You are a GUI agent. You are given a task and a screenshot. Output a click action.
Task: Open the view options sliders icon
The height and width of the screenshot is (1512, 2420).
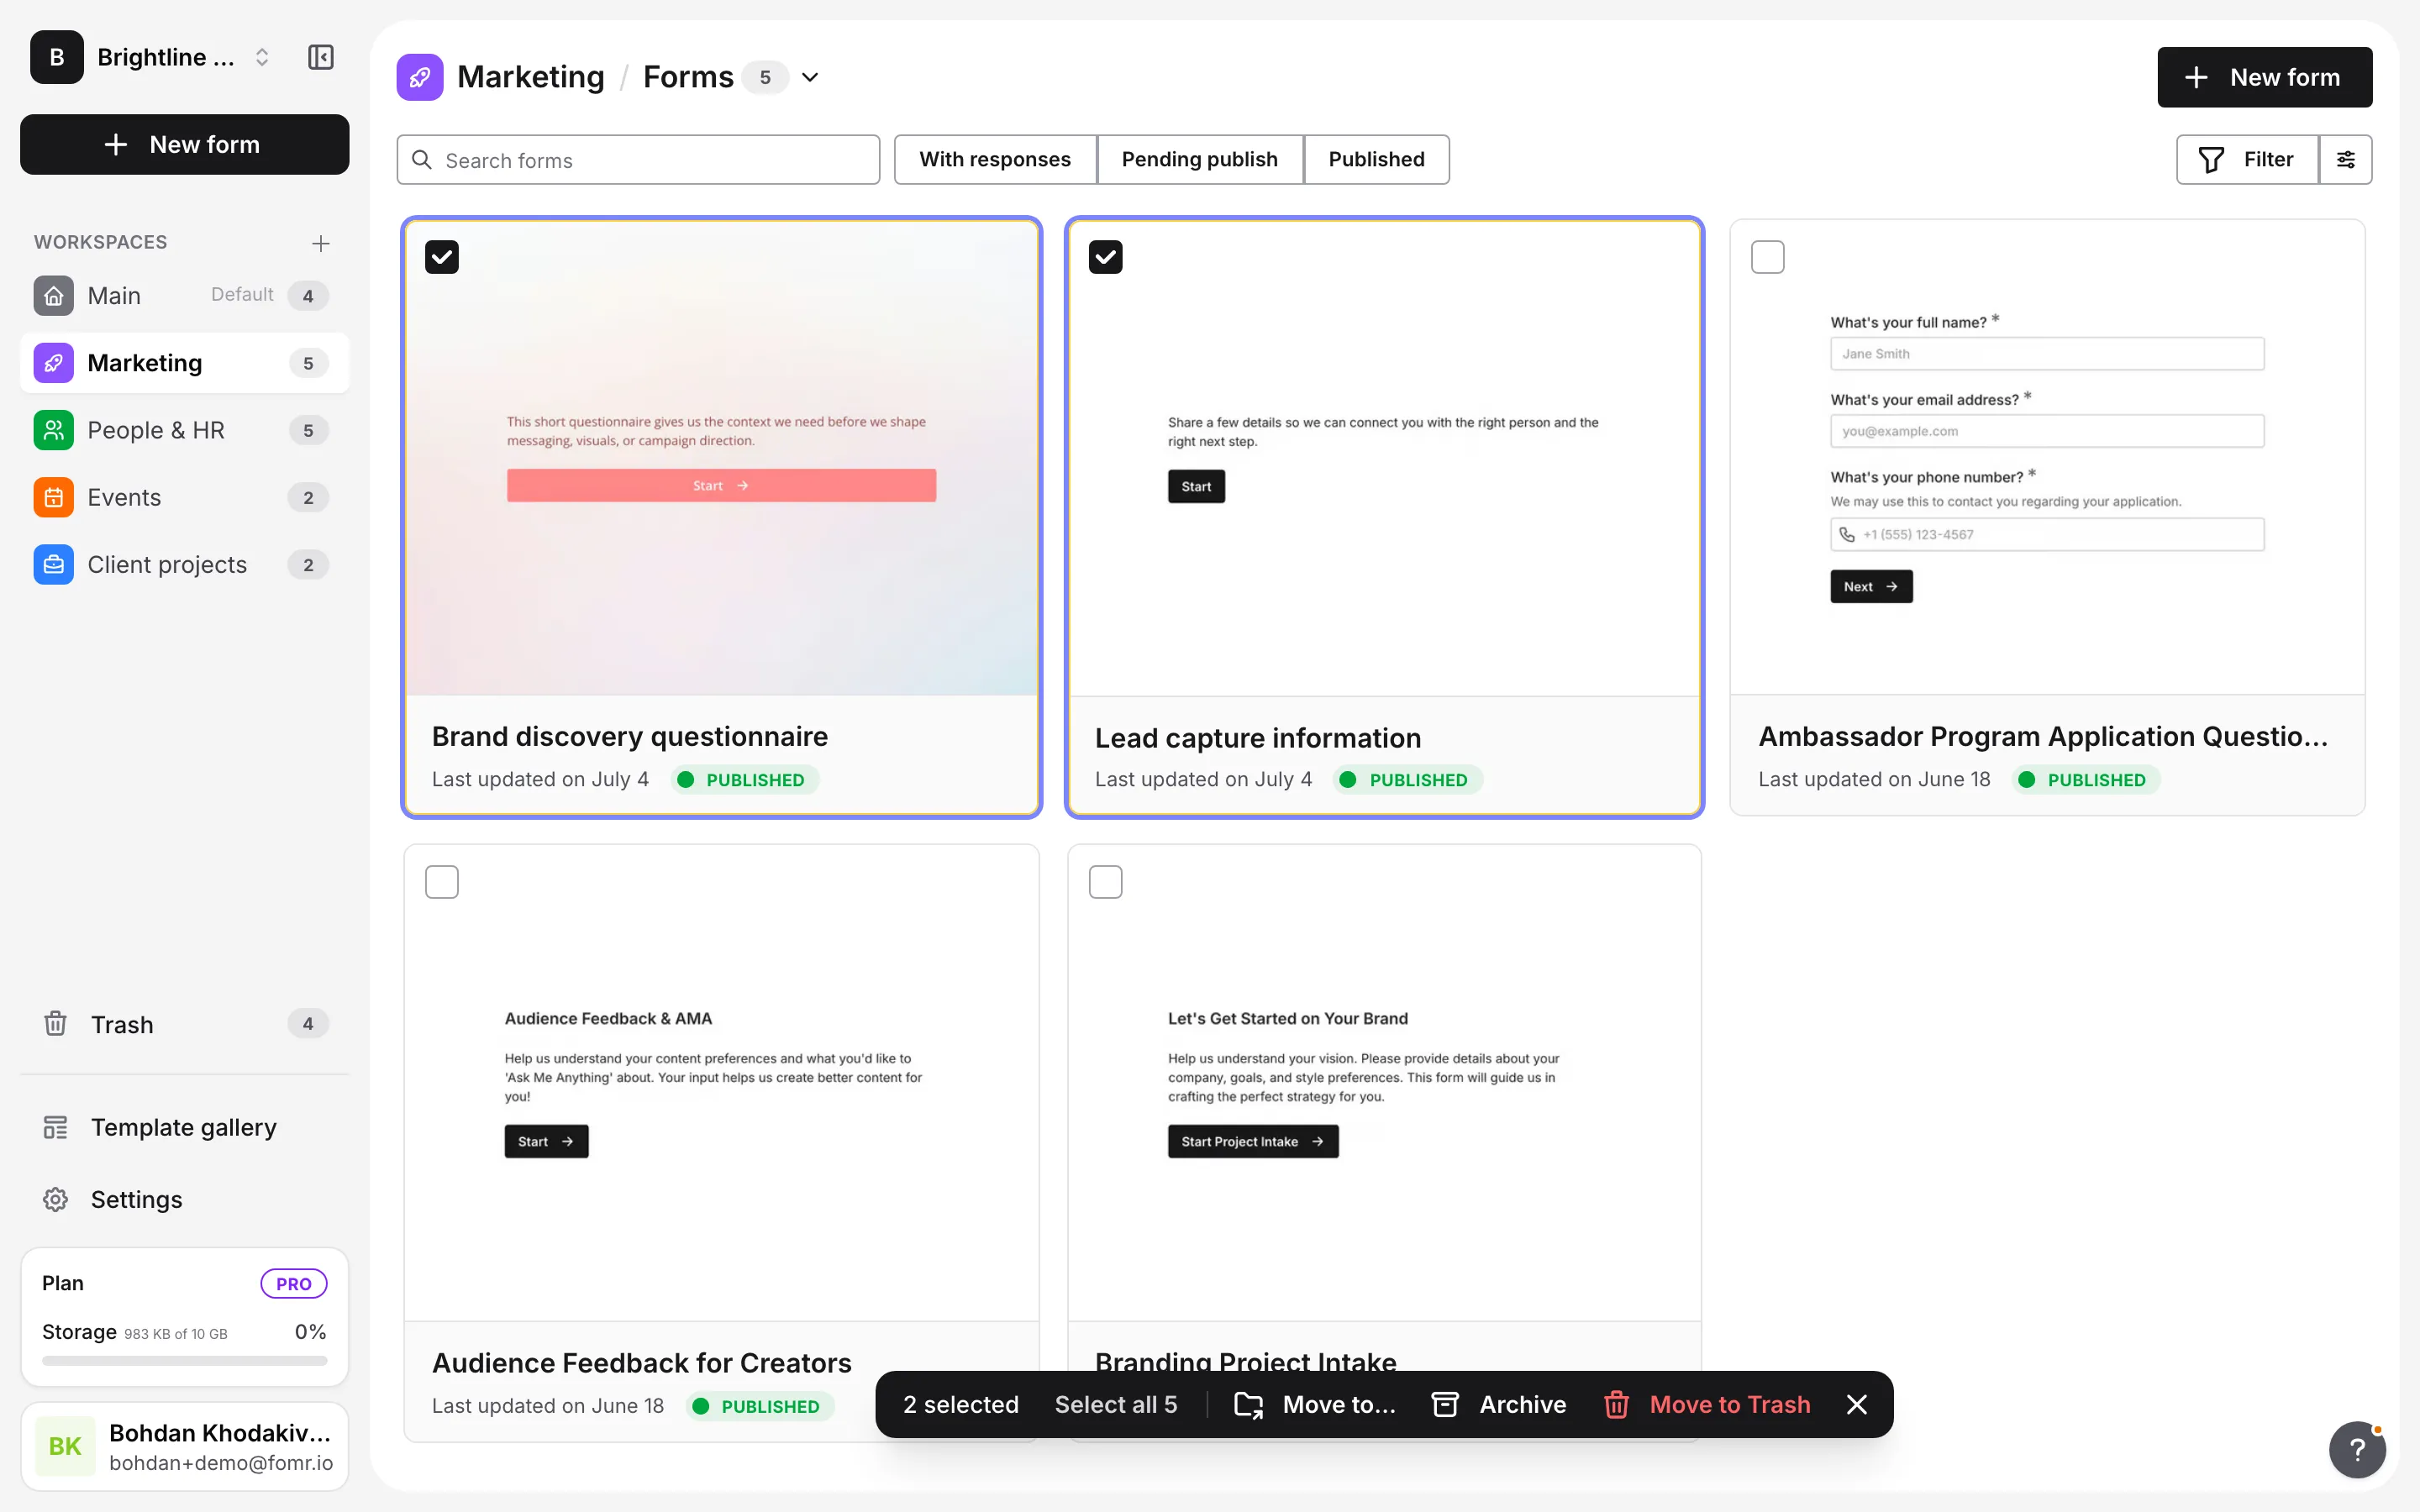pyautogui.click(x=2345, y=159)
